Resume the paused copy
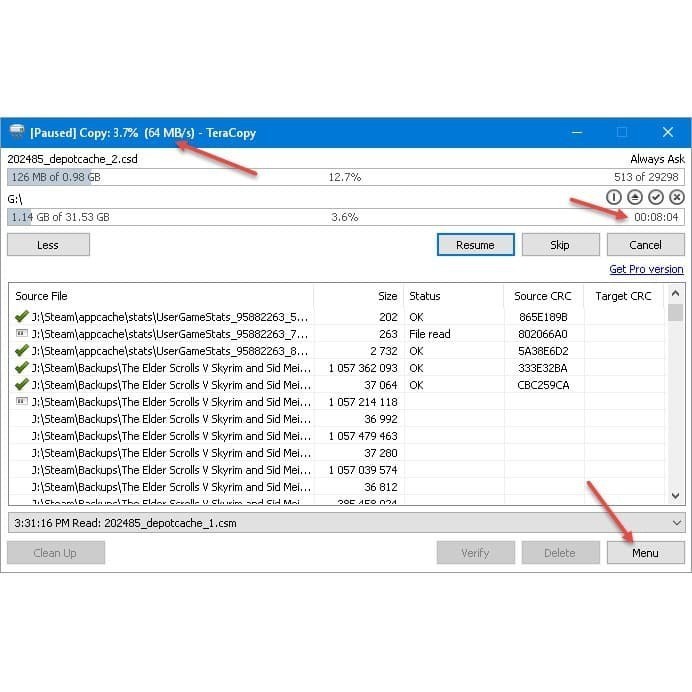This screenshot has width=692, height=692. 476,245
